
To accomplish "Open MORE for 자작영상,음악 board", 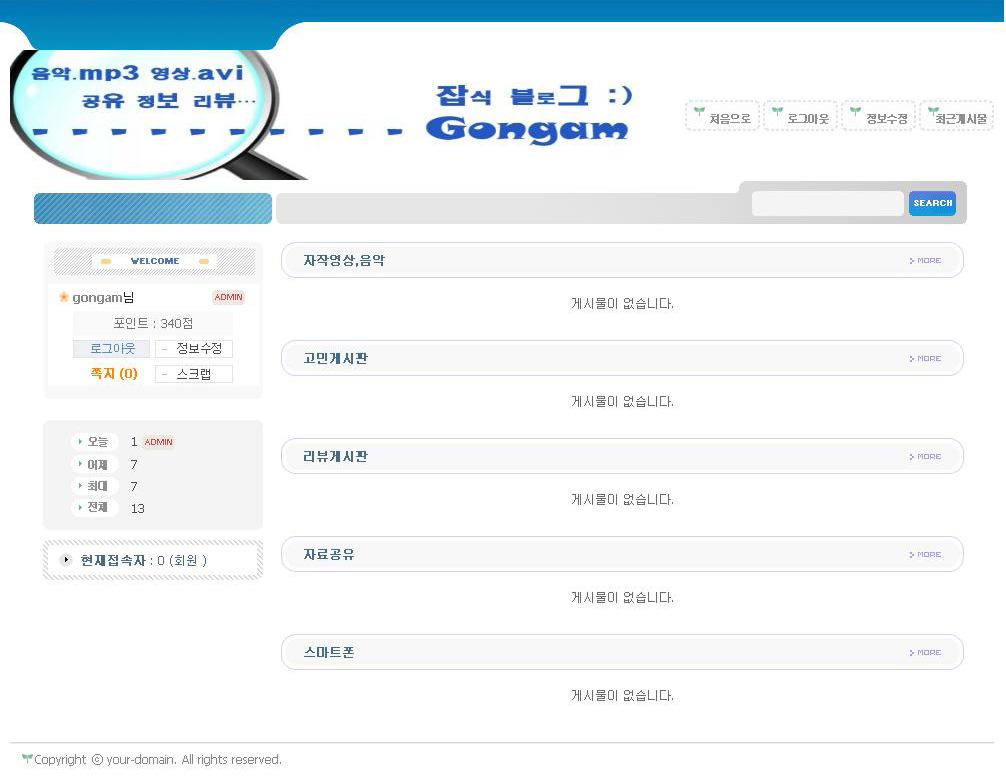I will 926,261.
